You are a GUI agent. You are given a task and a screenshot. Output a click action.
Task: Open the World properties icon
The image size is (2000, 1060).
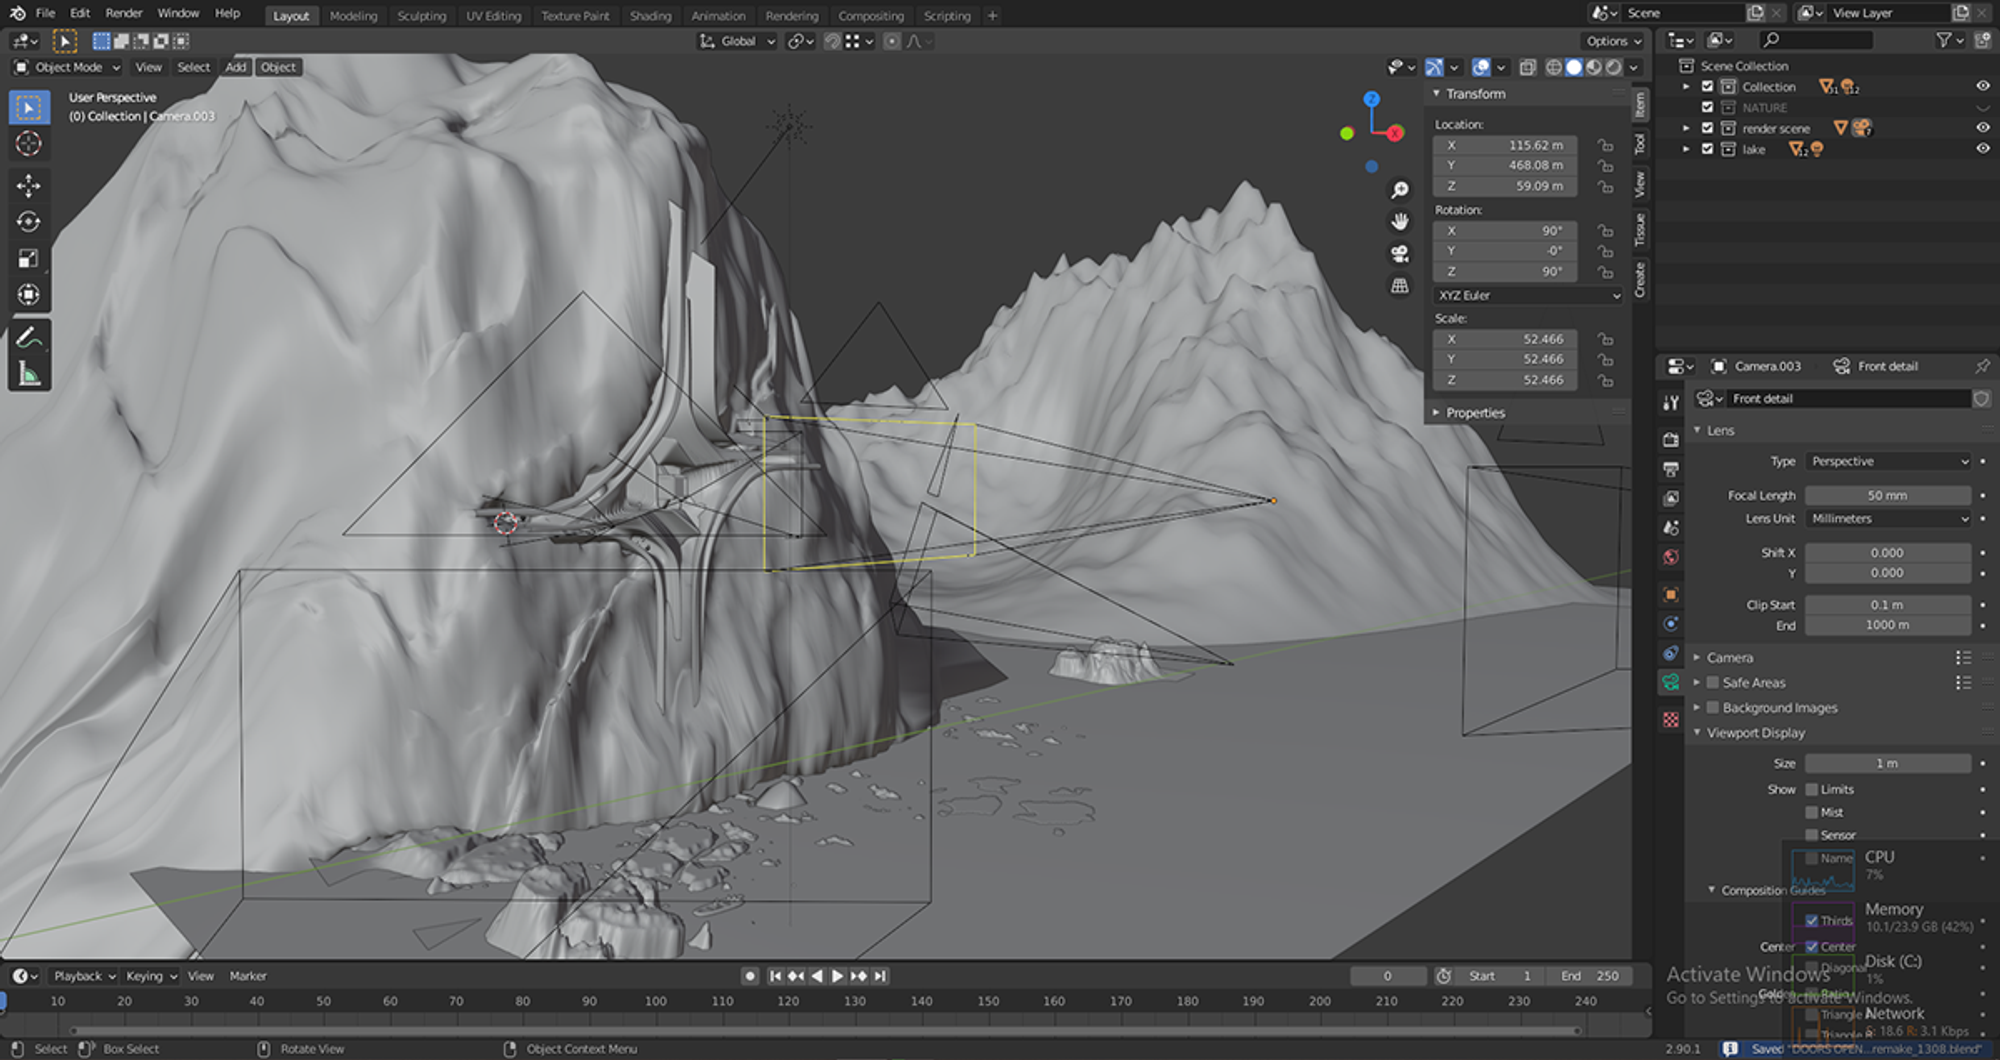1670,557
